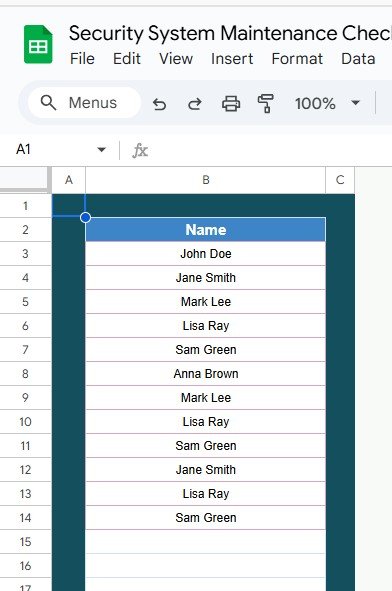Click the select-all corner box

tap(25, 180)
